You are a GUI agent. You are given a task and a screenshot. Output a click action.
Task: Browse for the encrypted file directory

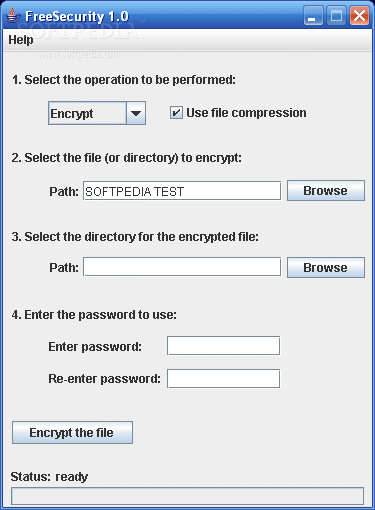coord(326,267)
